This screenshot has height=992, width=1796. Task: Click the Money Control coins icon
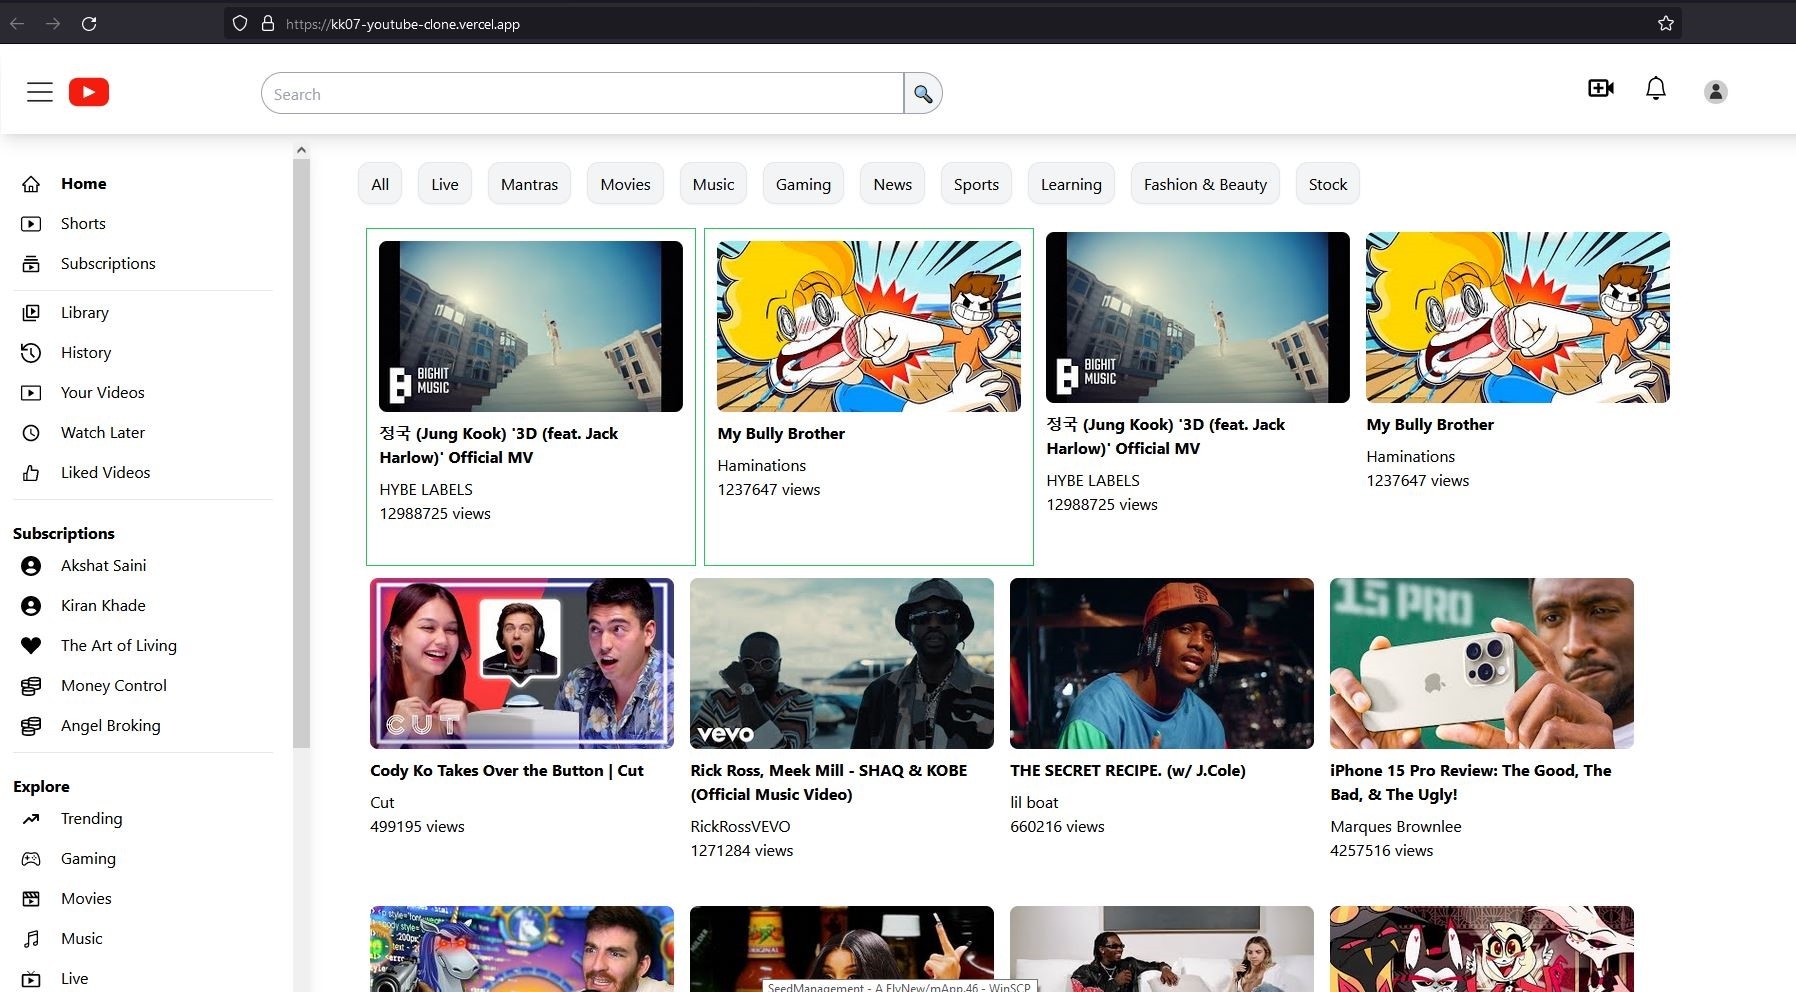coord(31,686)
